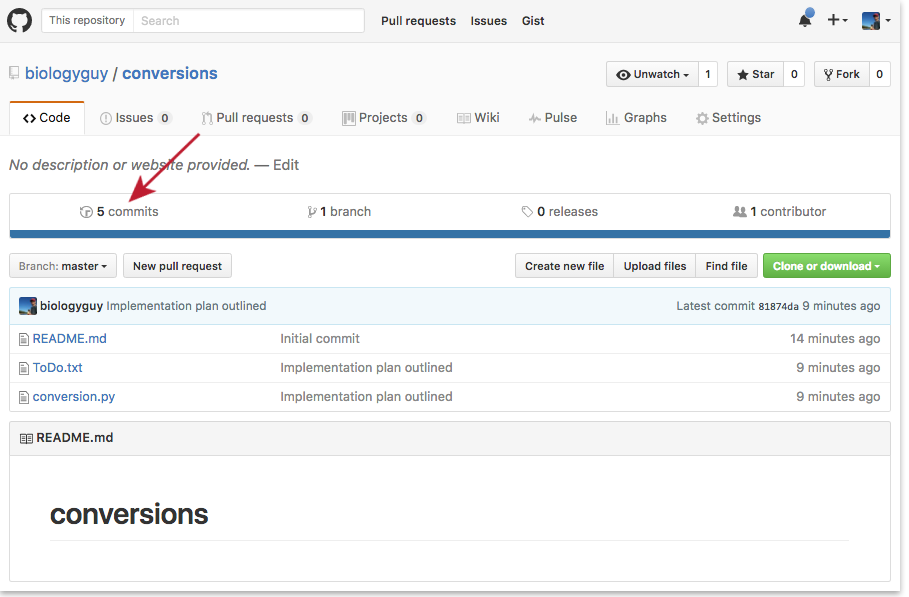
Task: Open the user avatar menu
Action: (875, 20)
